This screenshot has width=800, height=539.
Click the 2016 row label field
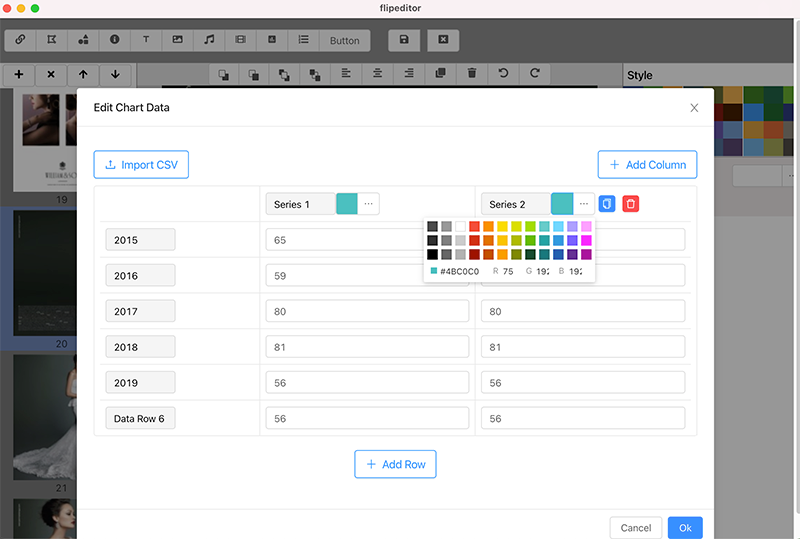pos(140,276)
